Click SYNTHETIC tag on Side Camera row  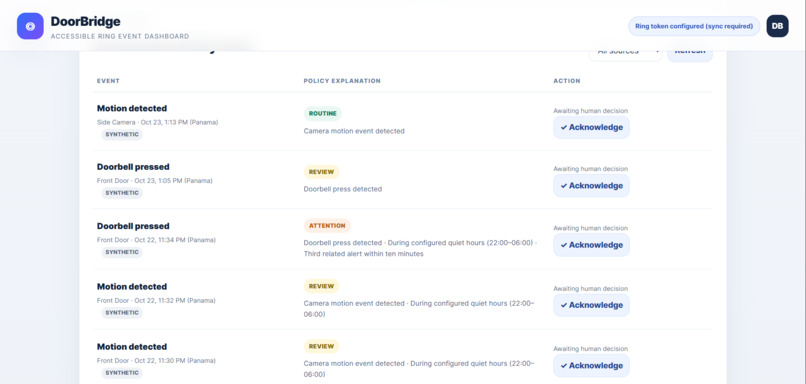coord(122,135)
